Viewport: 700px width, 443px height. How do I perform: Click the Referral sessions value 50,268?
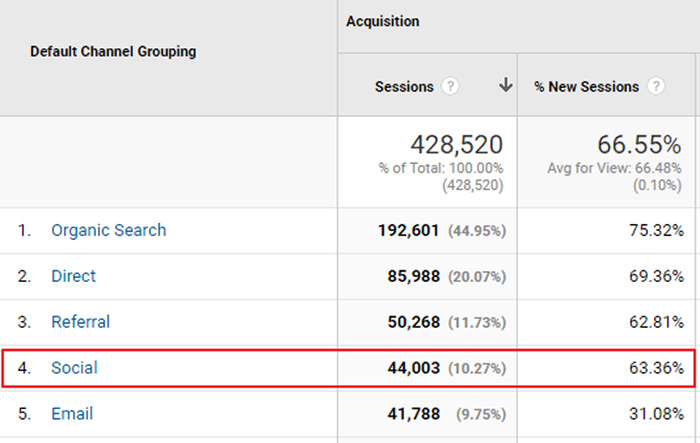coord(413,322)
